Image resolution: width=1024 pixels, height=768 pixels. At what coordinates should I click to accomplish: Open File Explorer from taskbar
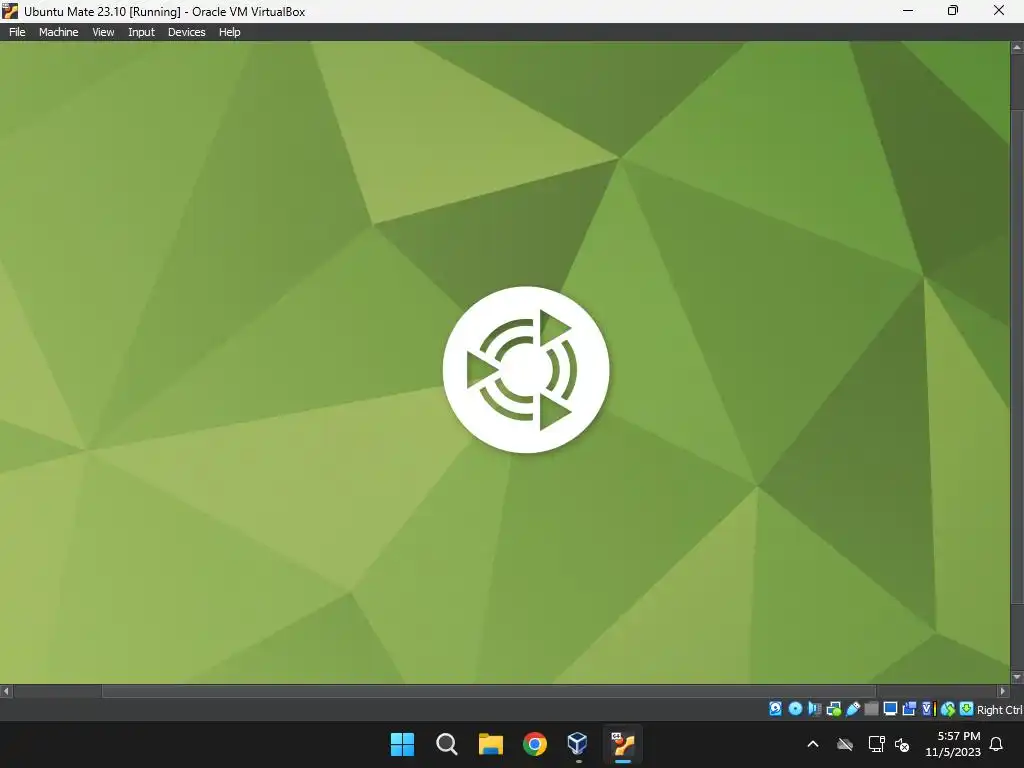click(x=490, y=744)
